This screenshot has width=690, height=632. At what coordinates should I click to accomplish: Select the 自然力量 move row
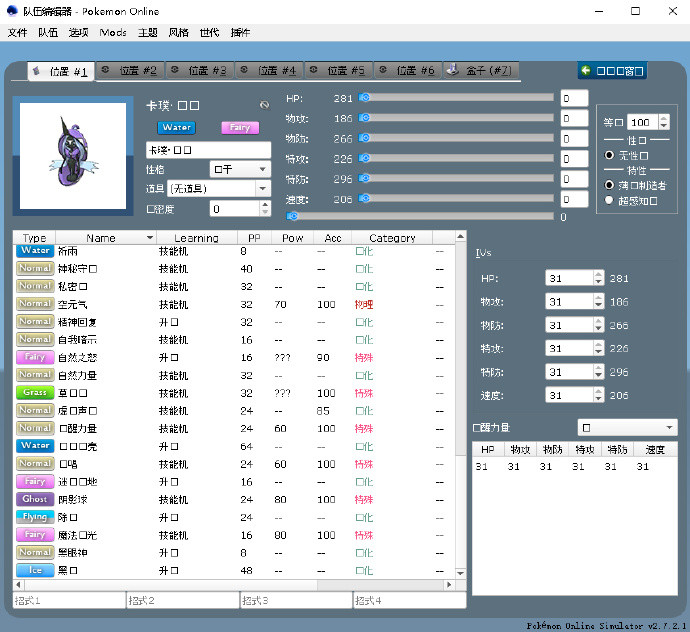(x=233, y=375)
